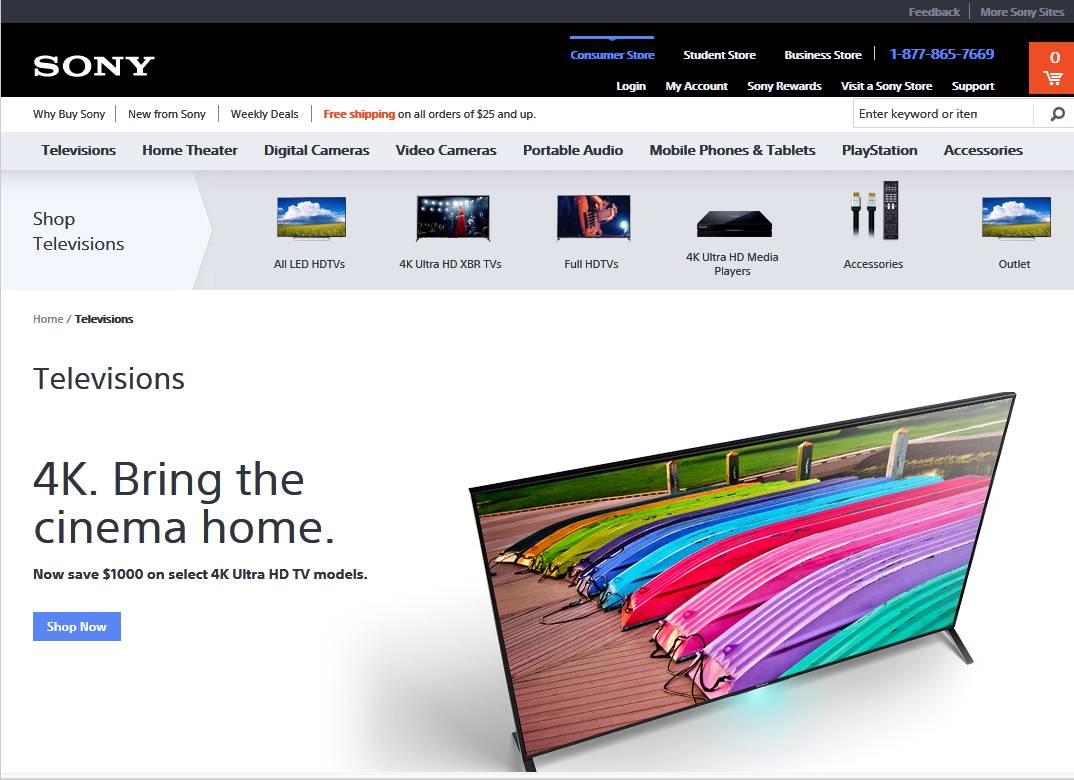Click the Feedback link
Viewport: 1074px width, 780px height.
click(934, 12)
